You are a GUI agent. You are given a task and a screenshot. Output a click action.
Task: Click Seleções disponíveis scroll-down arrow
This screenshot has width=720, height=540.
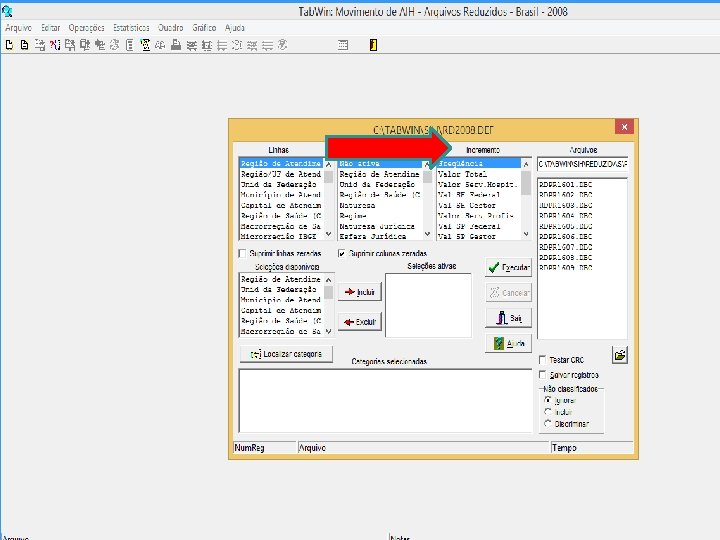(328, 332)
